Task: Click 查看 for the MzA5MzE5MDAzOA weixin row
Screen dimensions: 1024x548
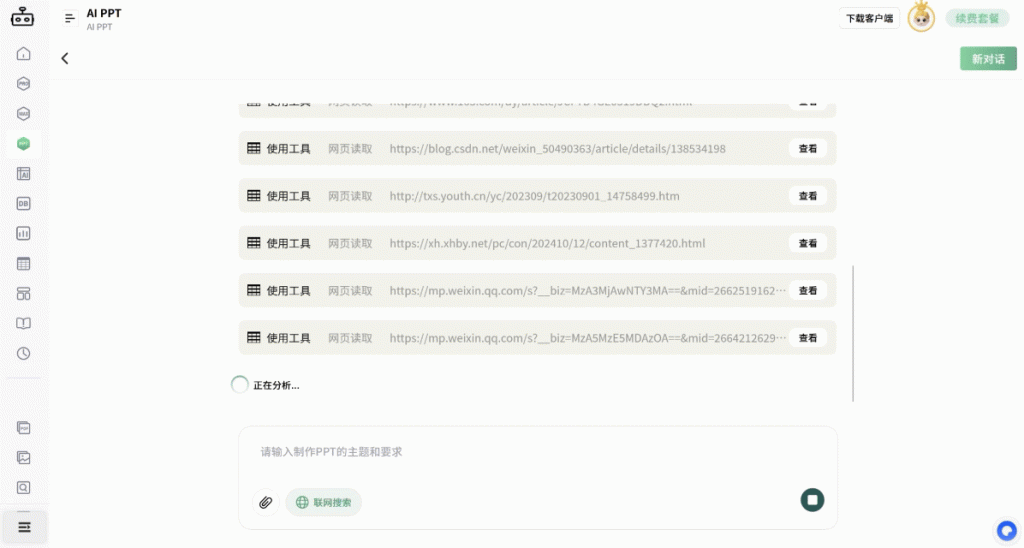Action: coord(808,338)
